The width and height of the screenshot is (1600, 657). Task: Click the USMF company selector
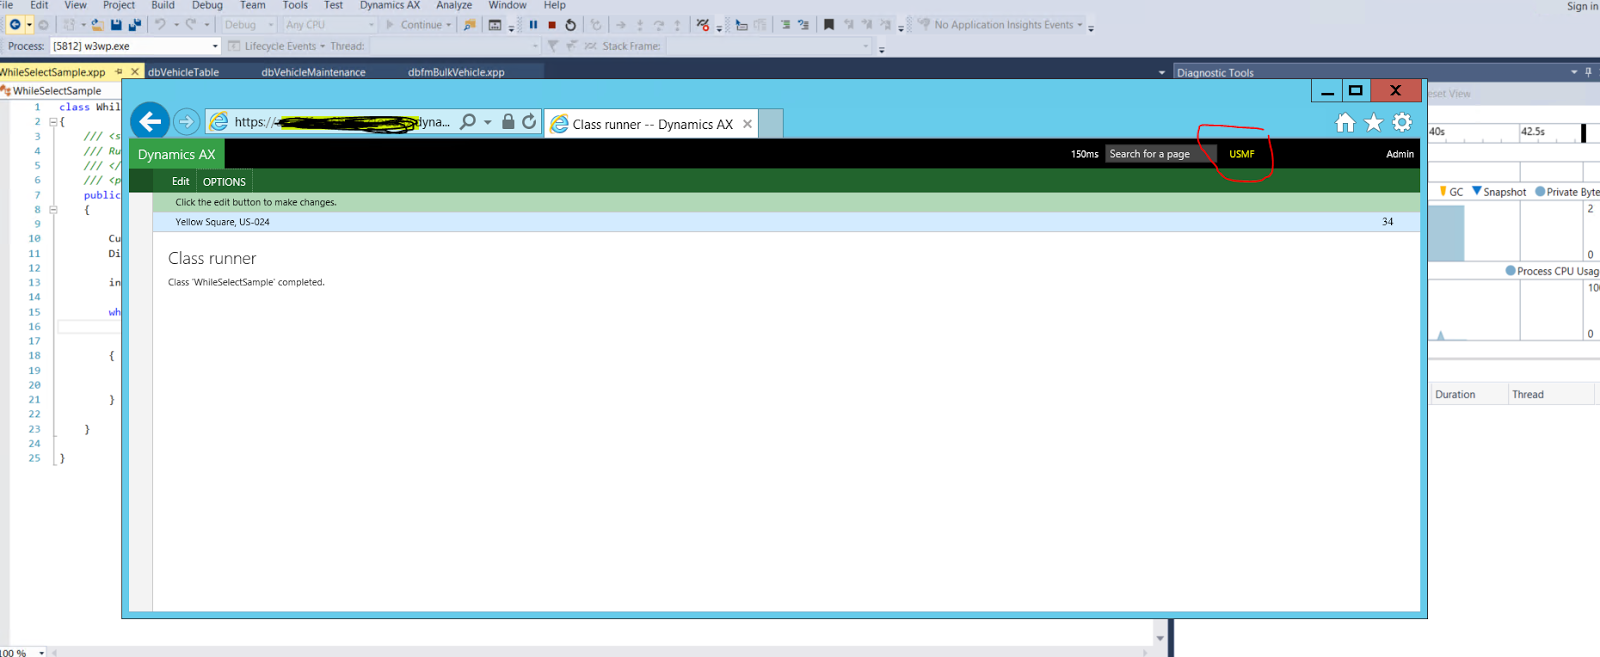point(1242,154)
